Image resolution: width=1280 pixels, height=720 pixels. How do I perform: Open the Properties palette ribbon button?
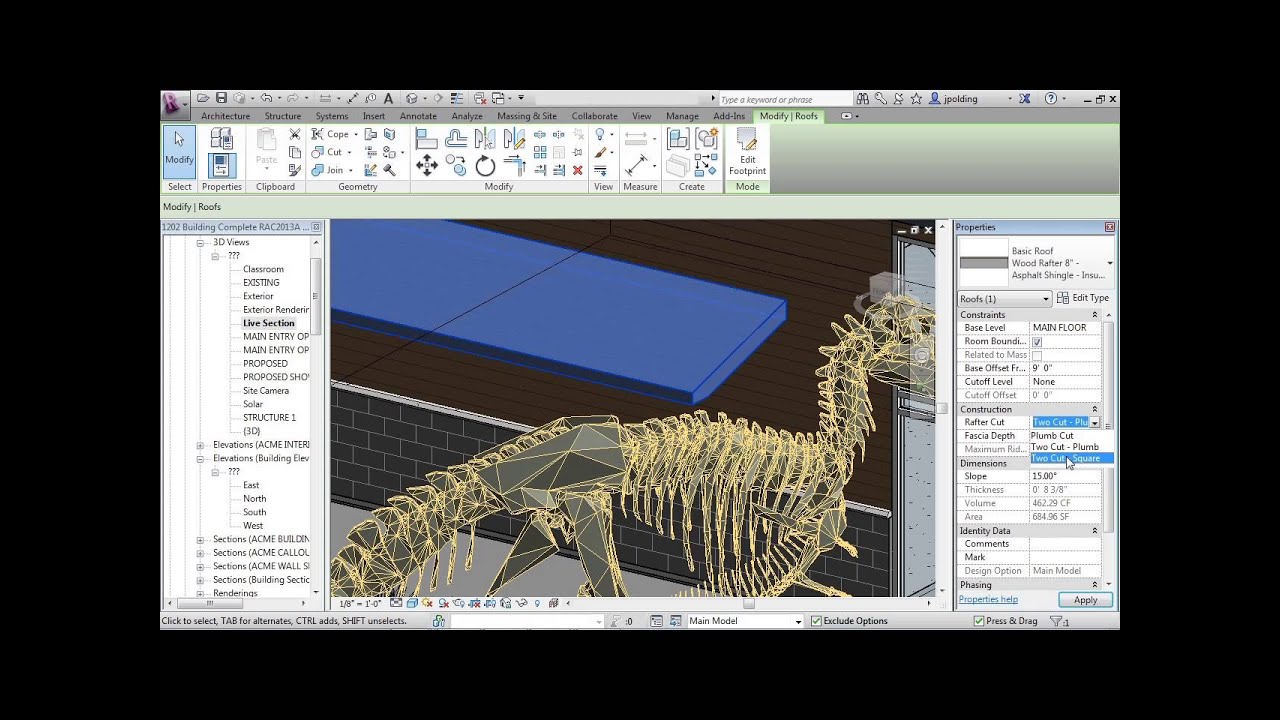pyautogui.click(x=221, y=165)
